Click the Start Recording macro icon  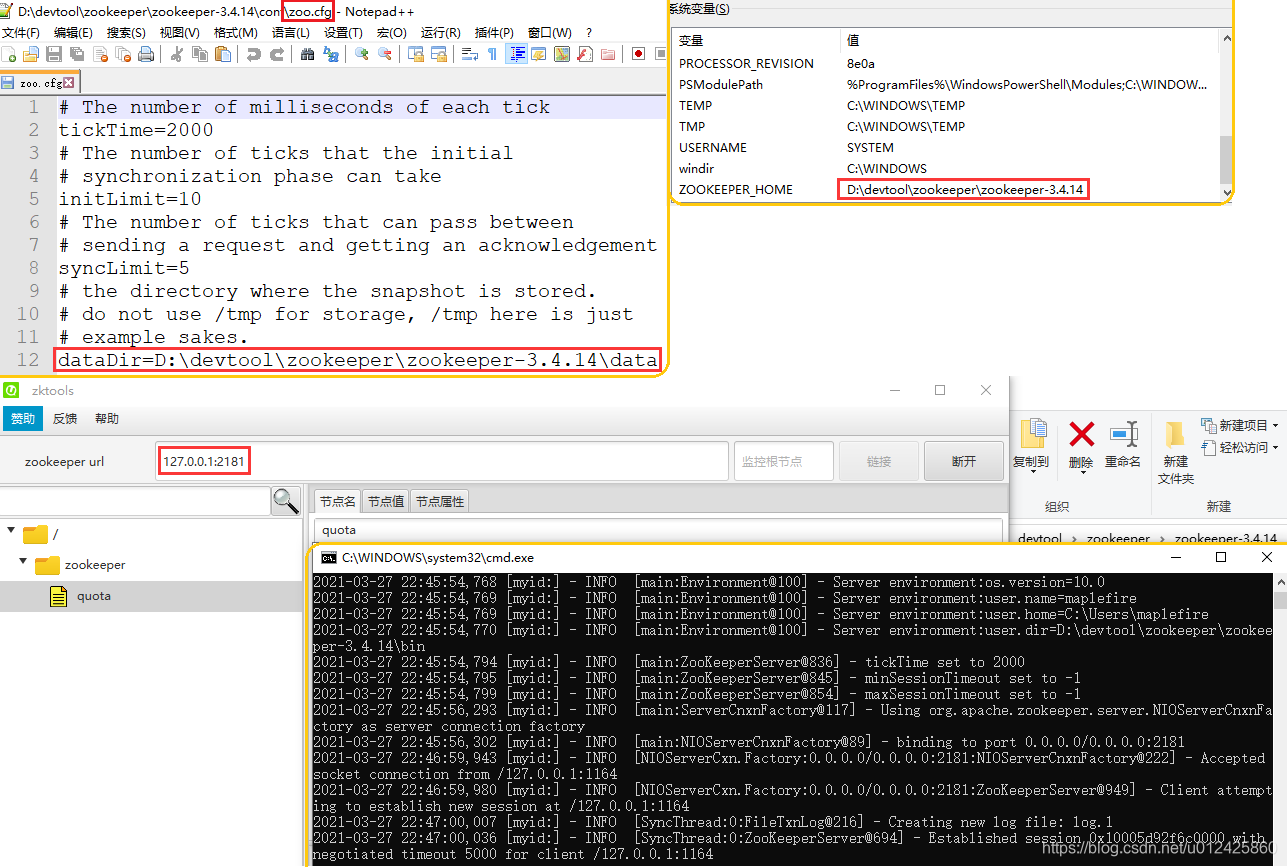pyautogui.click(x=638, y=54)
